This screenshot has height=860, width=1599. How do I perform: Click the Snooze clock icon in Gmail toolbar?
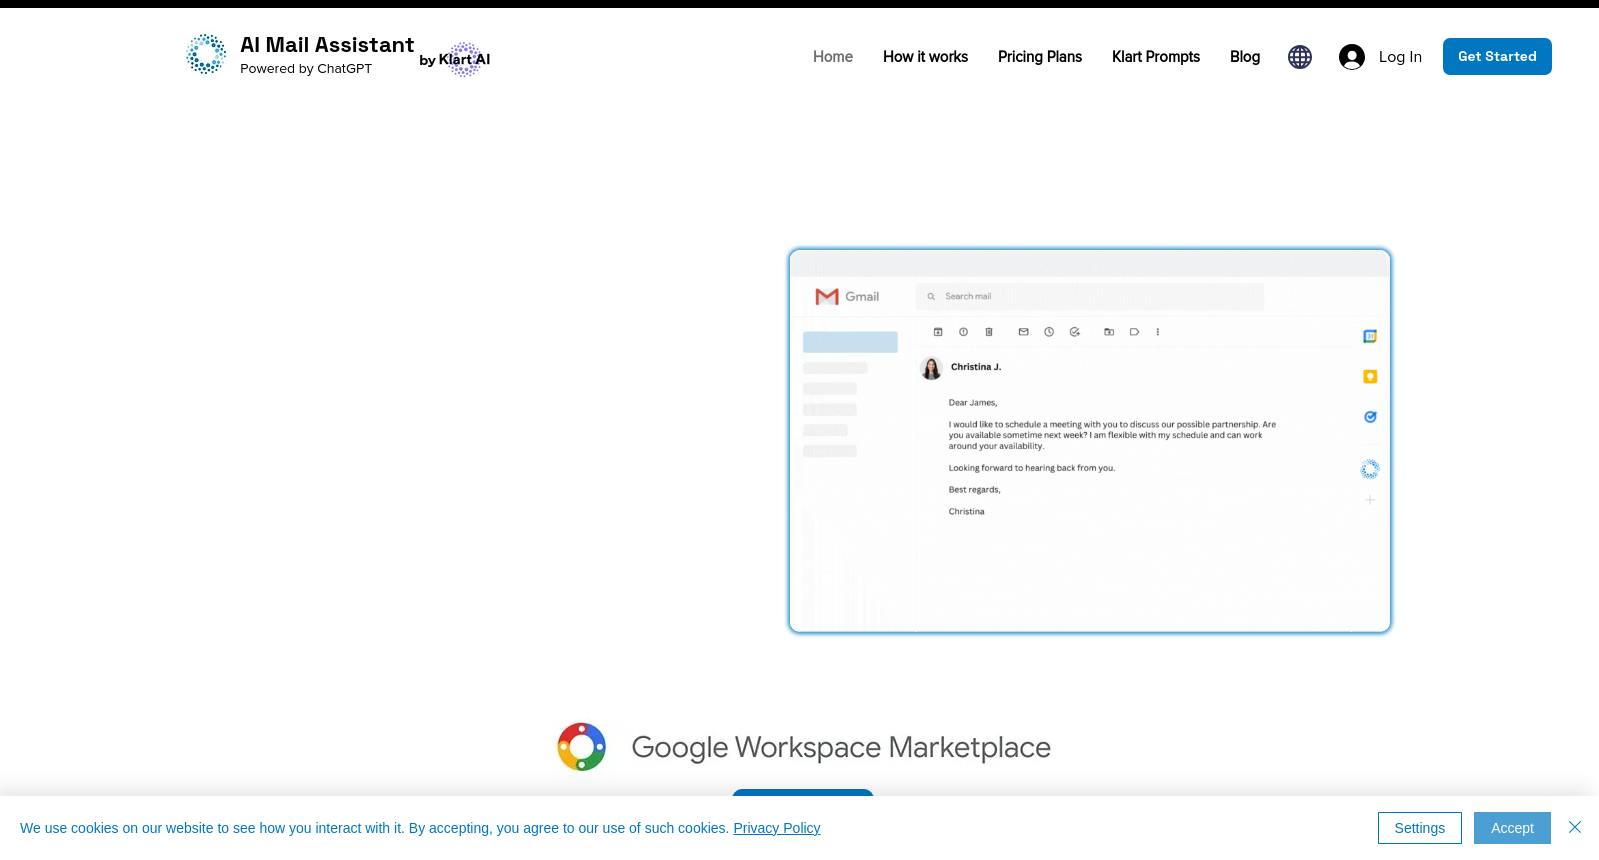coord(1049,332)
